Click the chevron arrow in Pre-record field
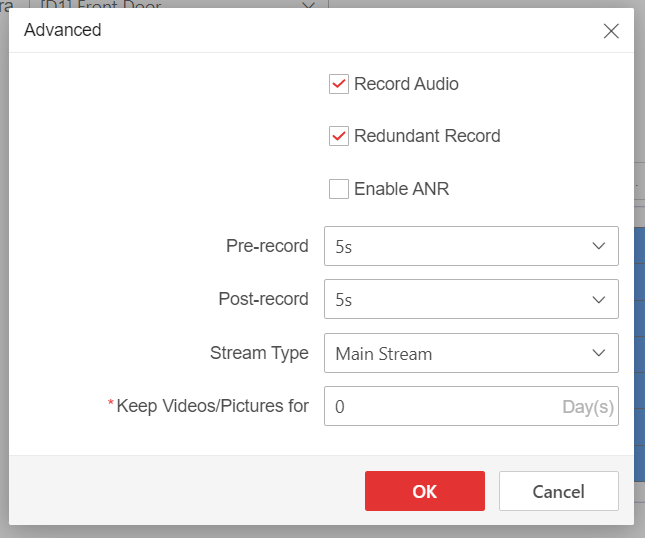 pos(599,246)
